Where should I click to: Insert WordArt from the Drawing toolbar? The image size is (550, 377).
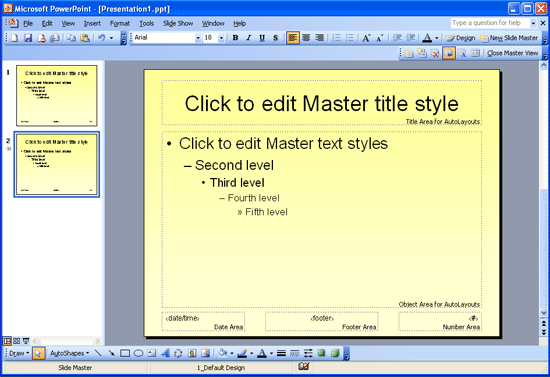pos(165,353)
